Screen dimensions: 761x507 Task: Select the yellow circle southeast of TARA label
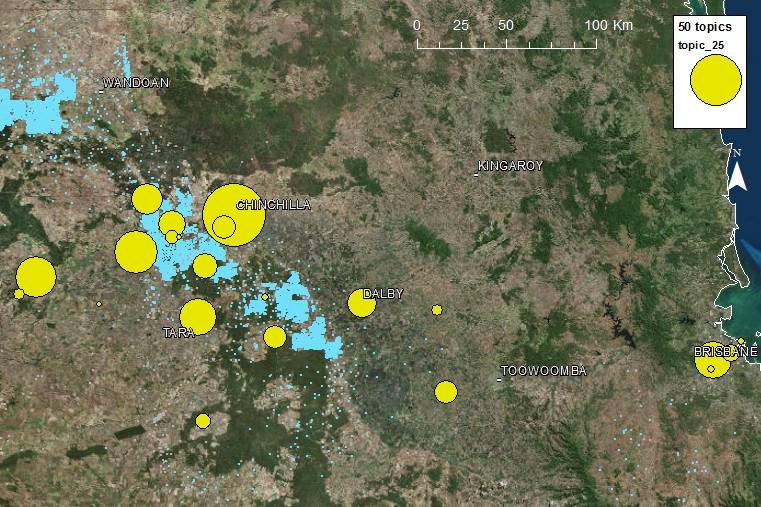[x=275, y=337]
